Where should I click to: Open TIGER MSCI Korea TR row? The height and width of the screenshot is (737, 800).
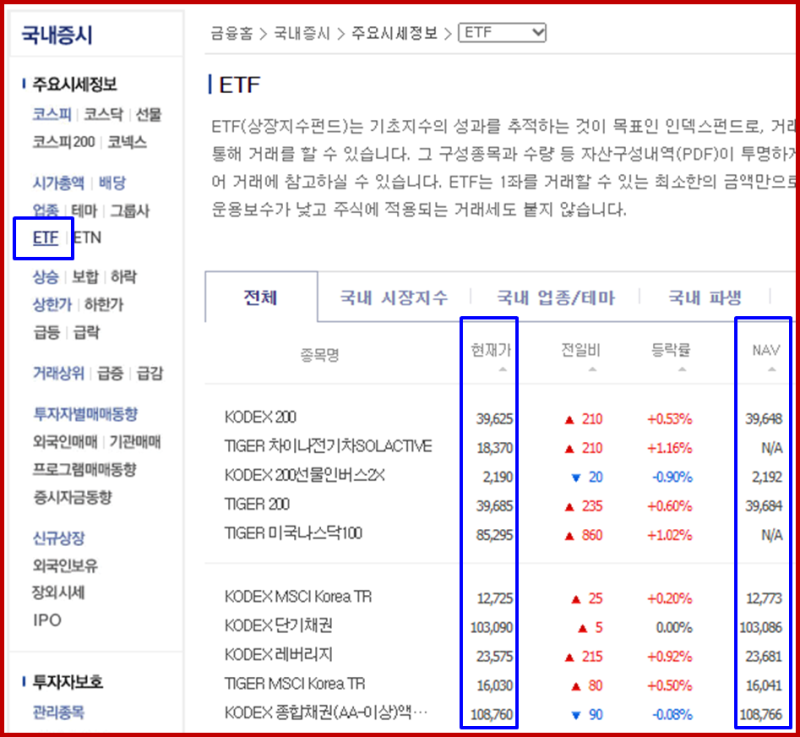coord(295,683)
